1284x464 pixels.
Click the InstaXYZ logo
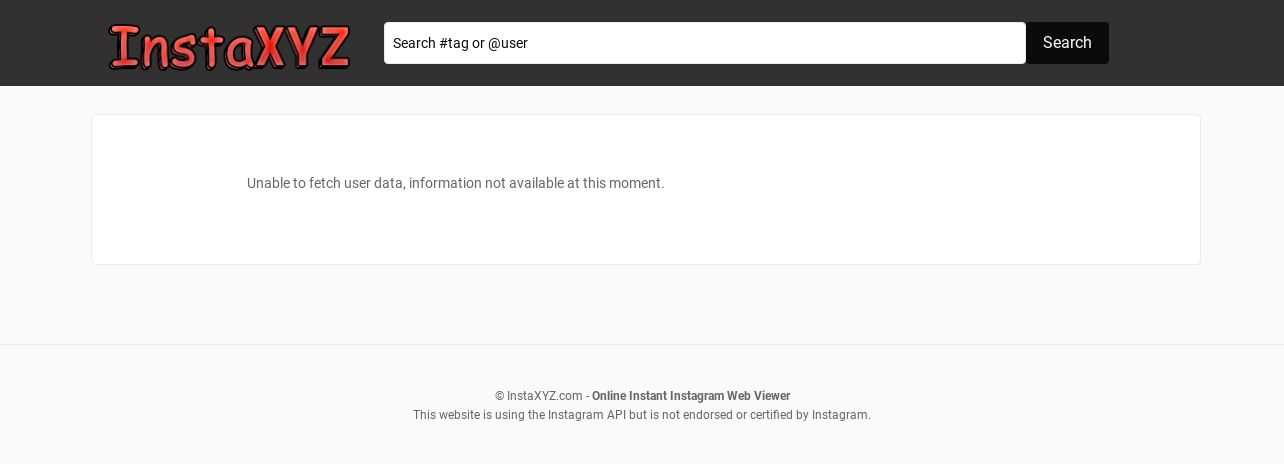(x=230, y=47)
